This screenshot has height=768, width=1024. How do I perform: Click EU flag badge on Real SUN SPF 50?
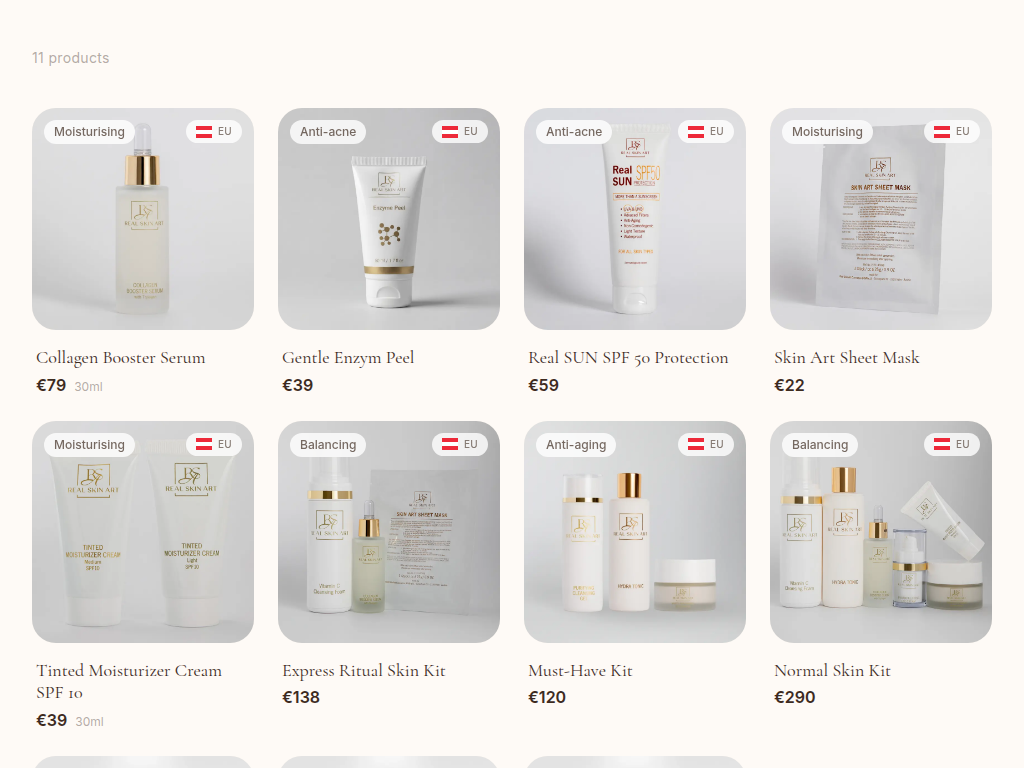tap(706, 131)
